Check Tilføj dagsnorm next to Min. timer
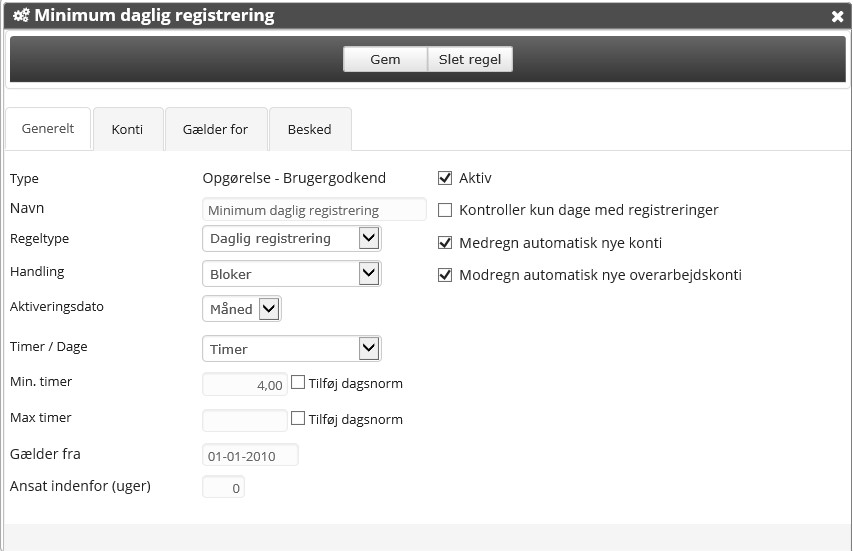 [298, 382]
